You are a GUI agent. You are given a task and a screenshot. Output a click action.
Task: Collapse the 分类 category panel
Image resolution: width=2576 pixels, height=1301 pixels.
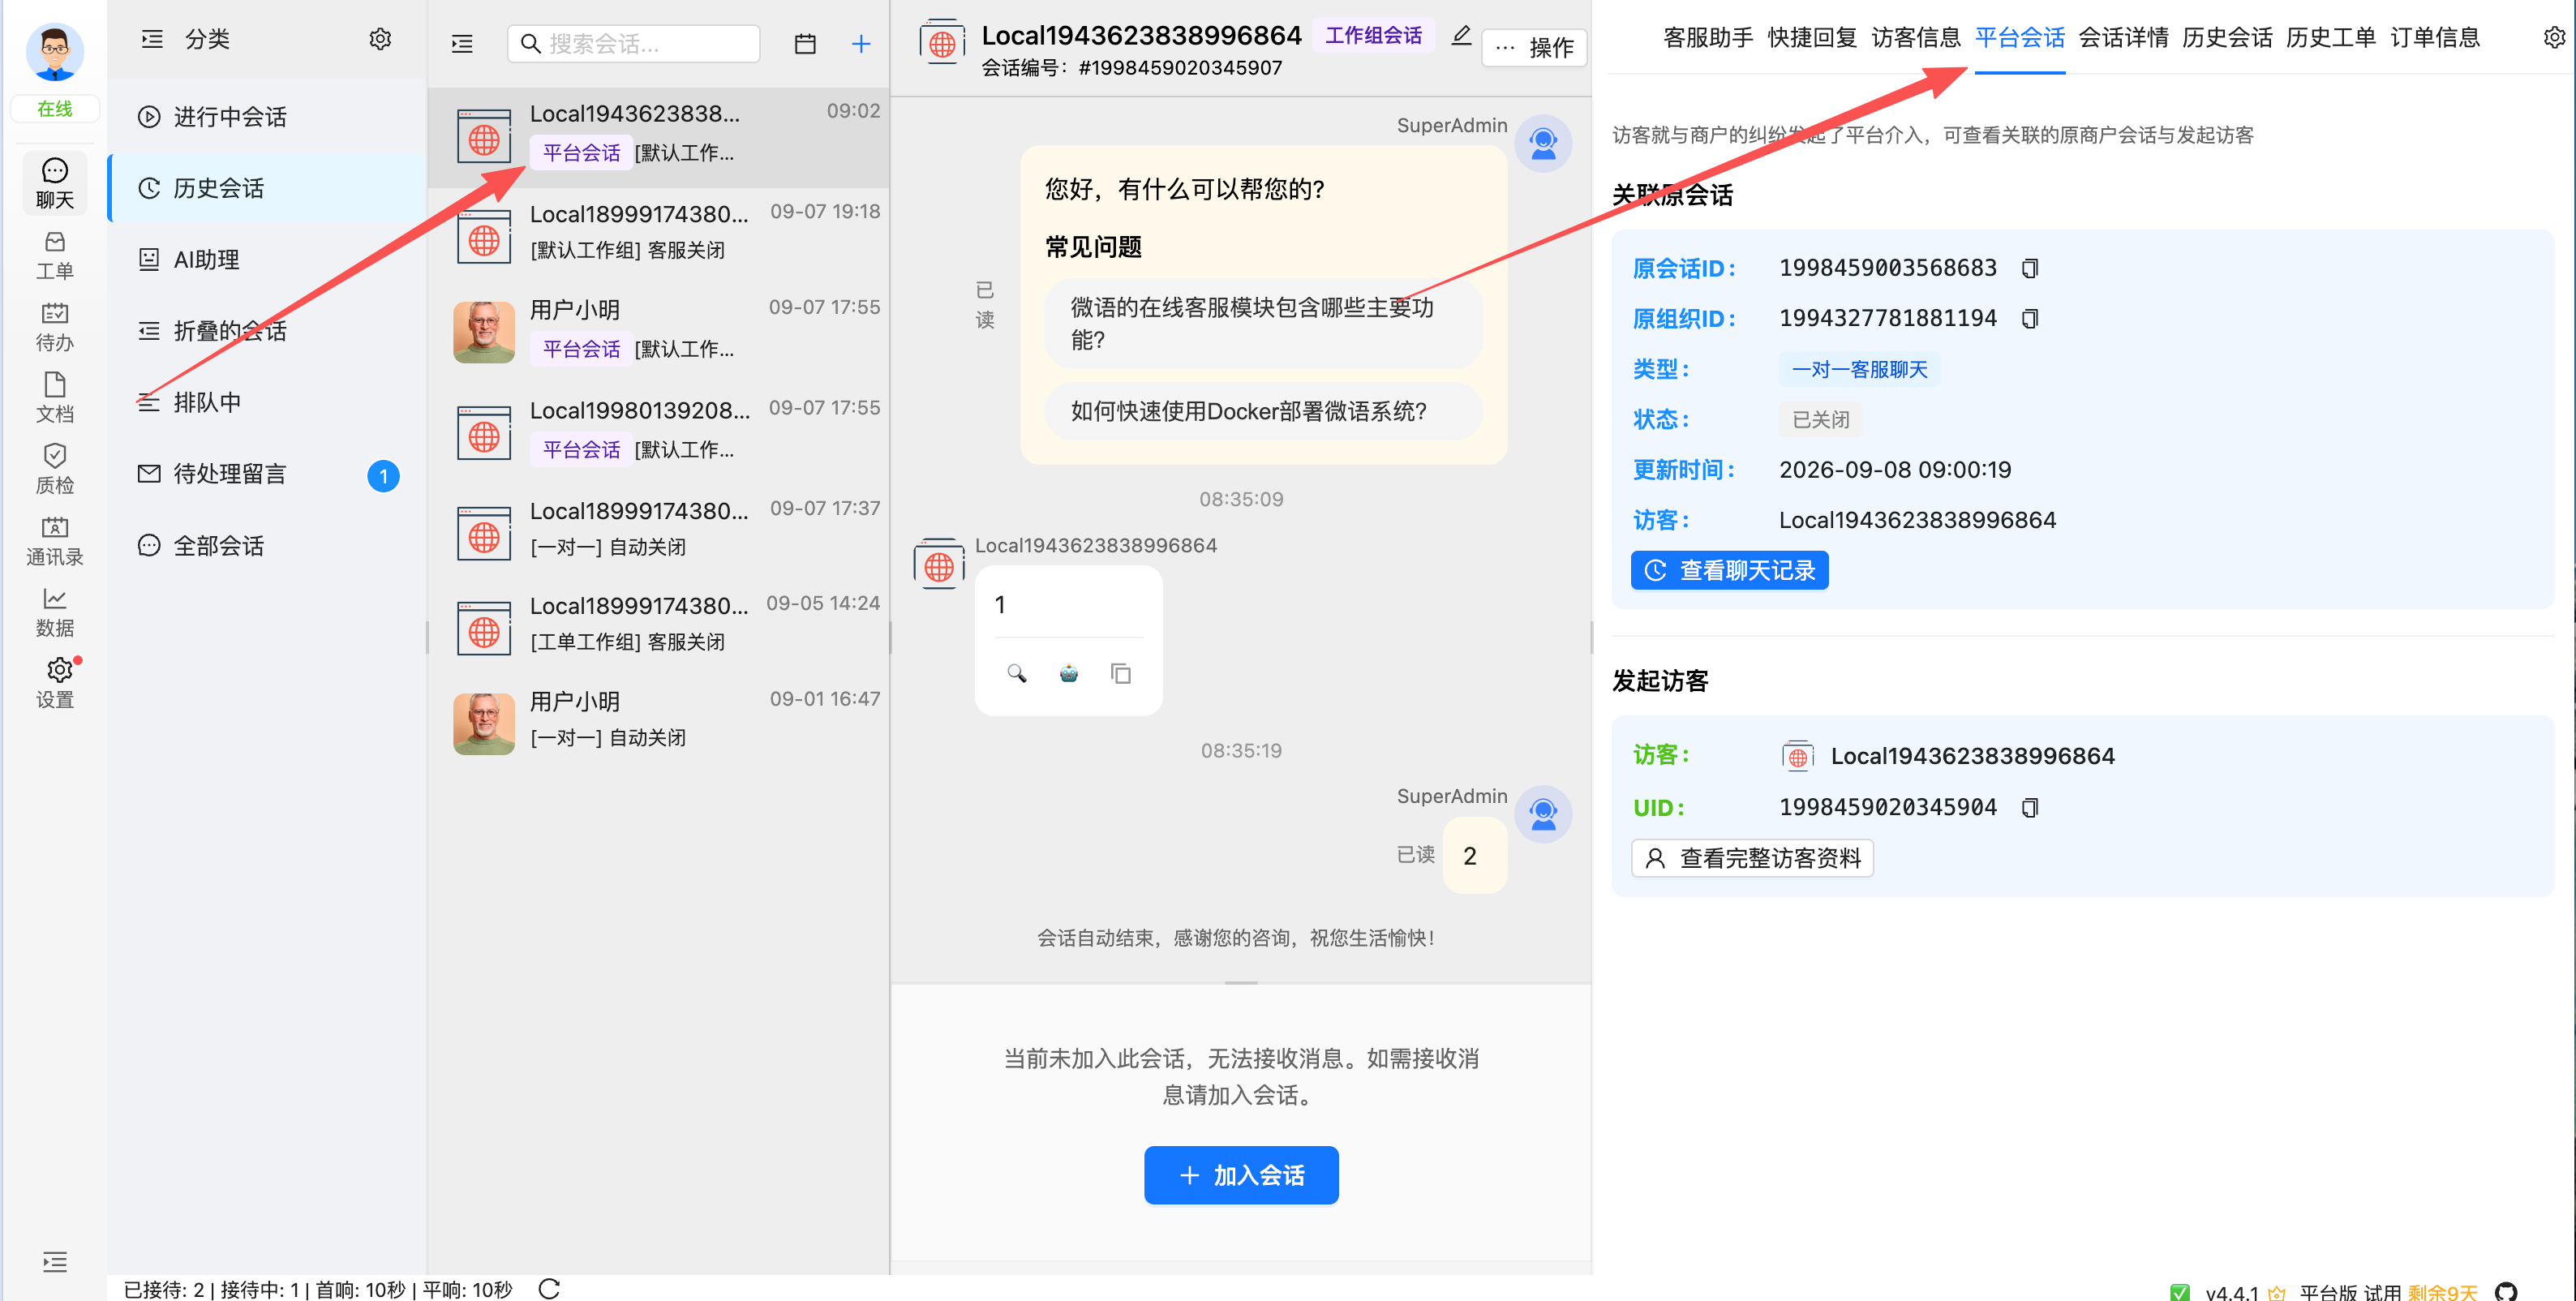[152, 39]
